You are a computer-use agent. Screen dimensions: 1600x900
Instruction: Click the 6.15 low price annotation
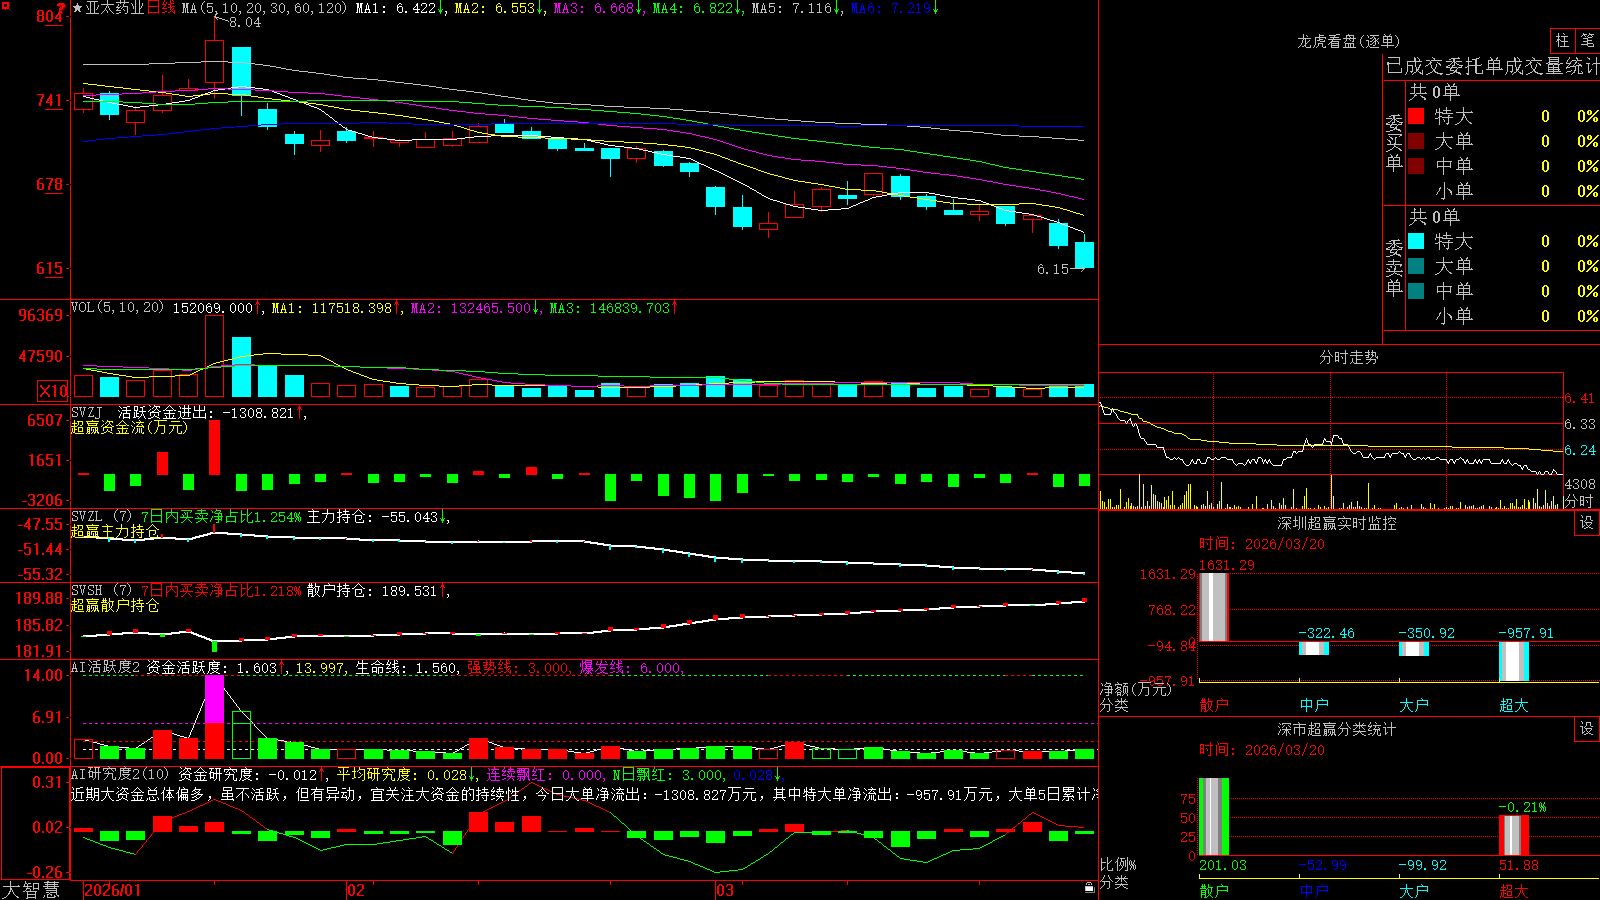1053,269
